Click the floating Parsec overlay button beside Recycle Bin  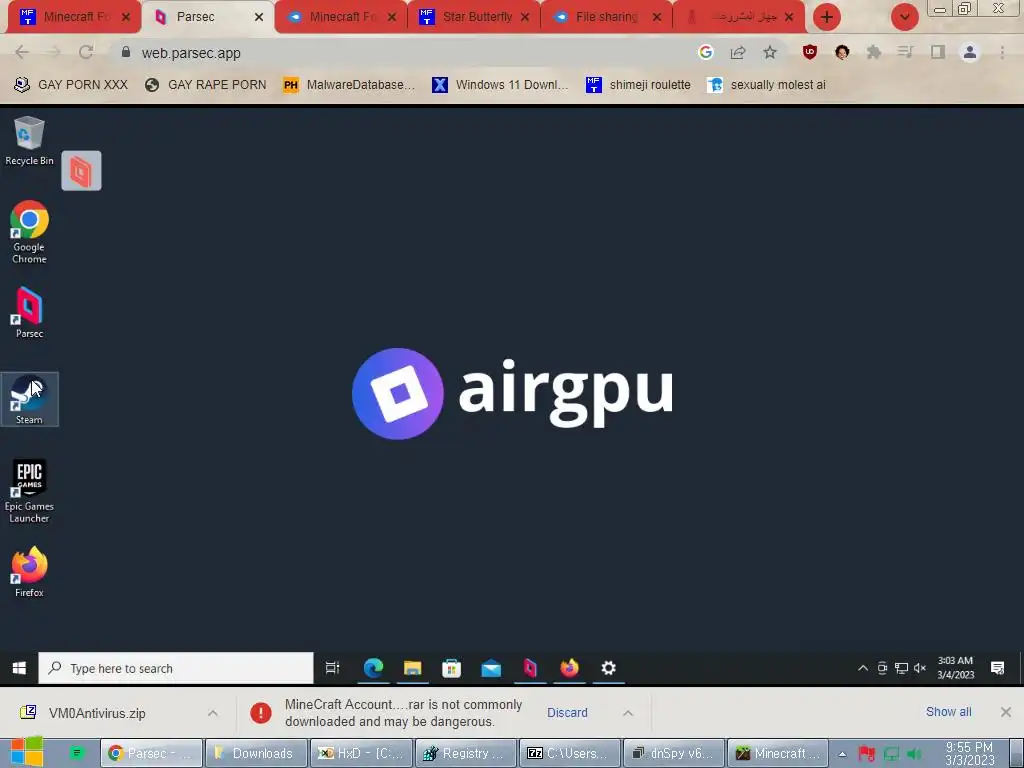(x=81, y=171)
